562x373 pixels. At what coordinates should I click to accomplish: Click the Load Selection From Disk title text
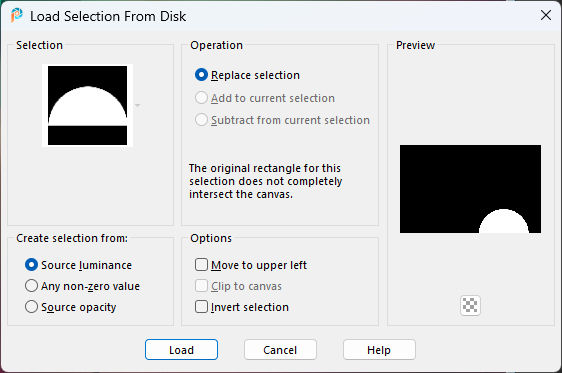point(108,16)
